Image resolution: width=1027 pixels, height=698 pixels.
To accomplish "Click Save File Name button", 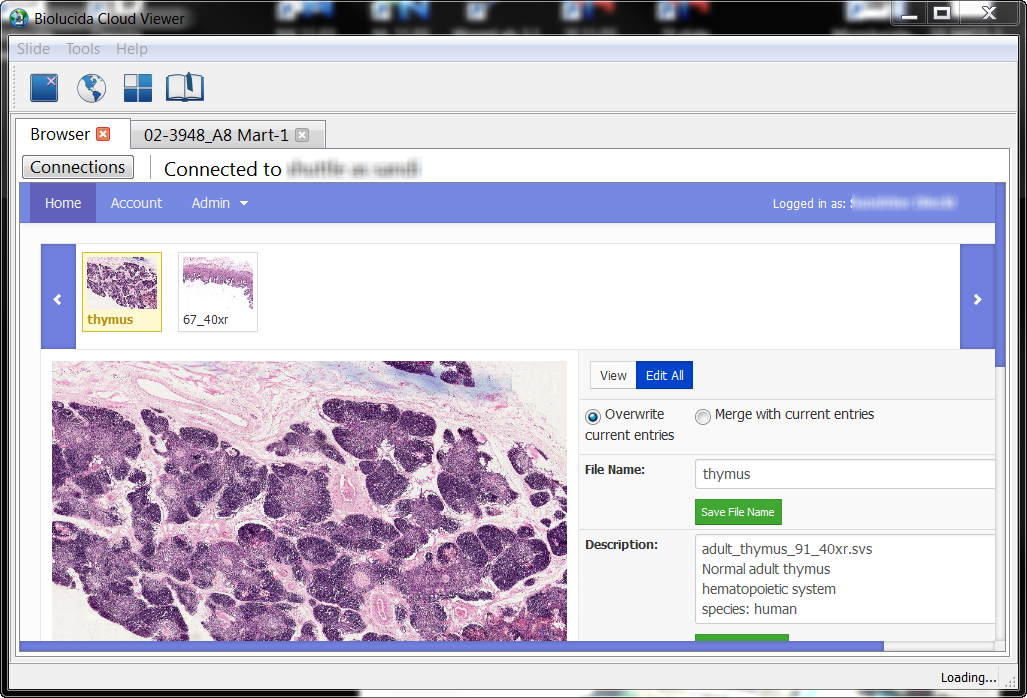I will point(737,512).
